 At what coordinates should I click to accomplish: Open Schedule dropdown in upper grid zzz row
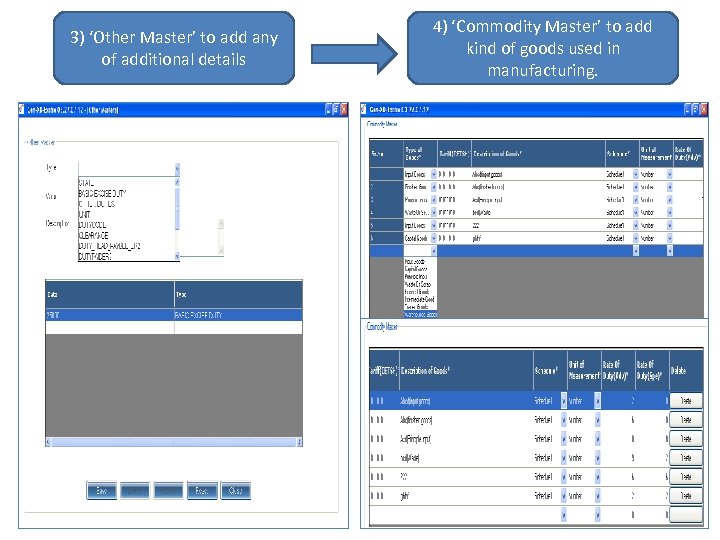pyautogui.click(x=636, y=225)
